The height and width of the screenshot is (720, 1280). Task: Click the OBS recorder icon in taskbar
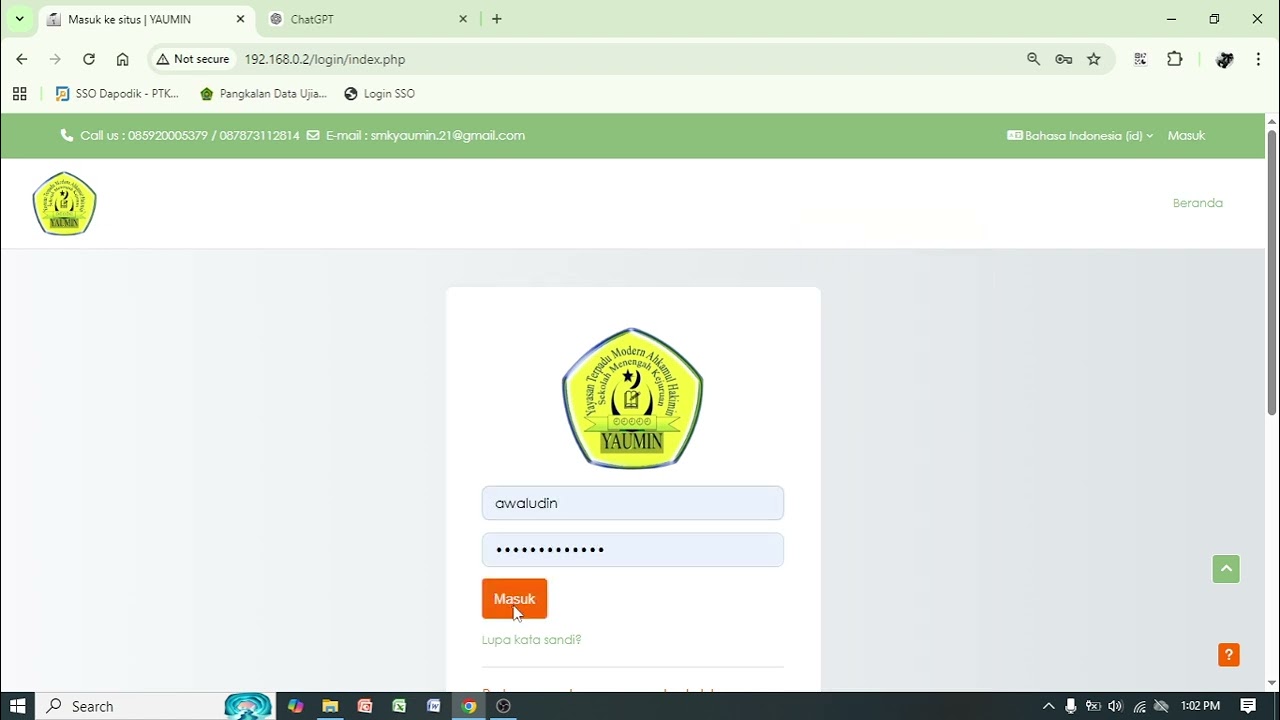(x=504, y=706)
